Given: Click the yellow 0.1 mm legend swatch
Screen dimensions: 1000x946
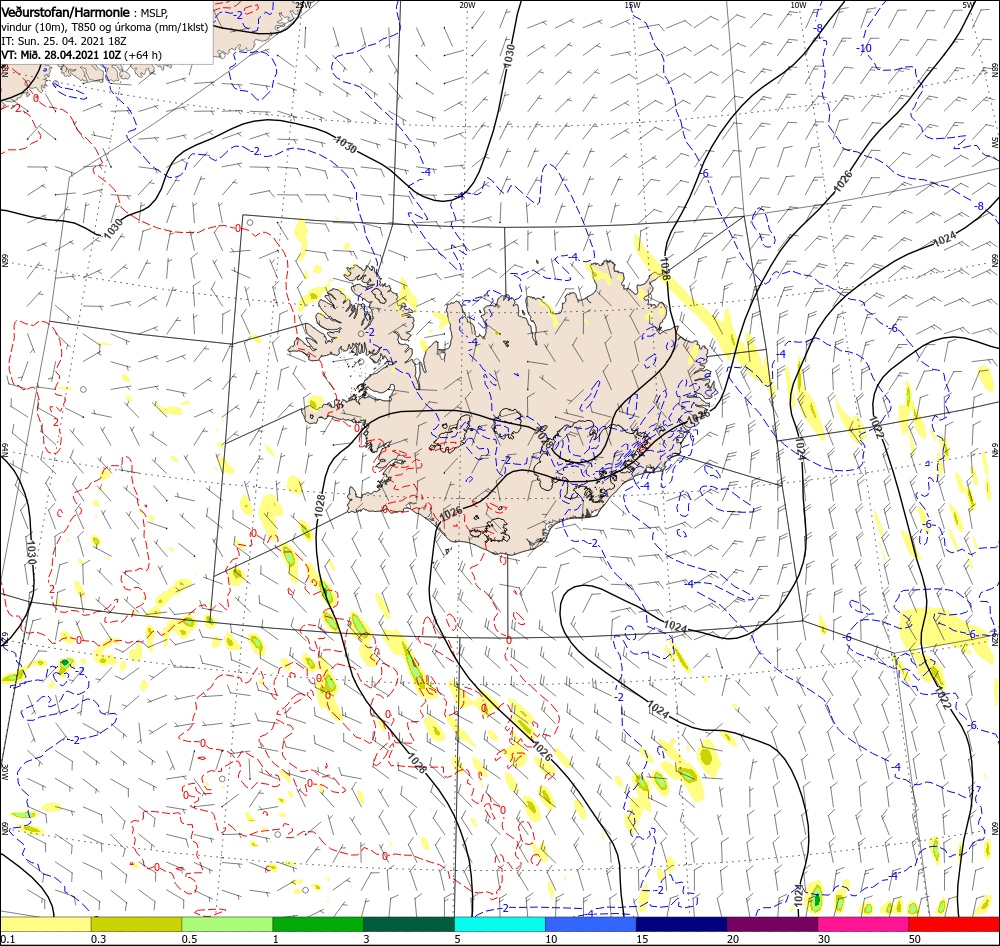Looking at the screenshot, I should pos(46,924).
